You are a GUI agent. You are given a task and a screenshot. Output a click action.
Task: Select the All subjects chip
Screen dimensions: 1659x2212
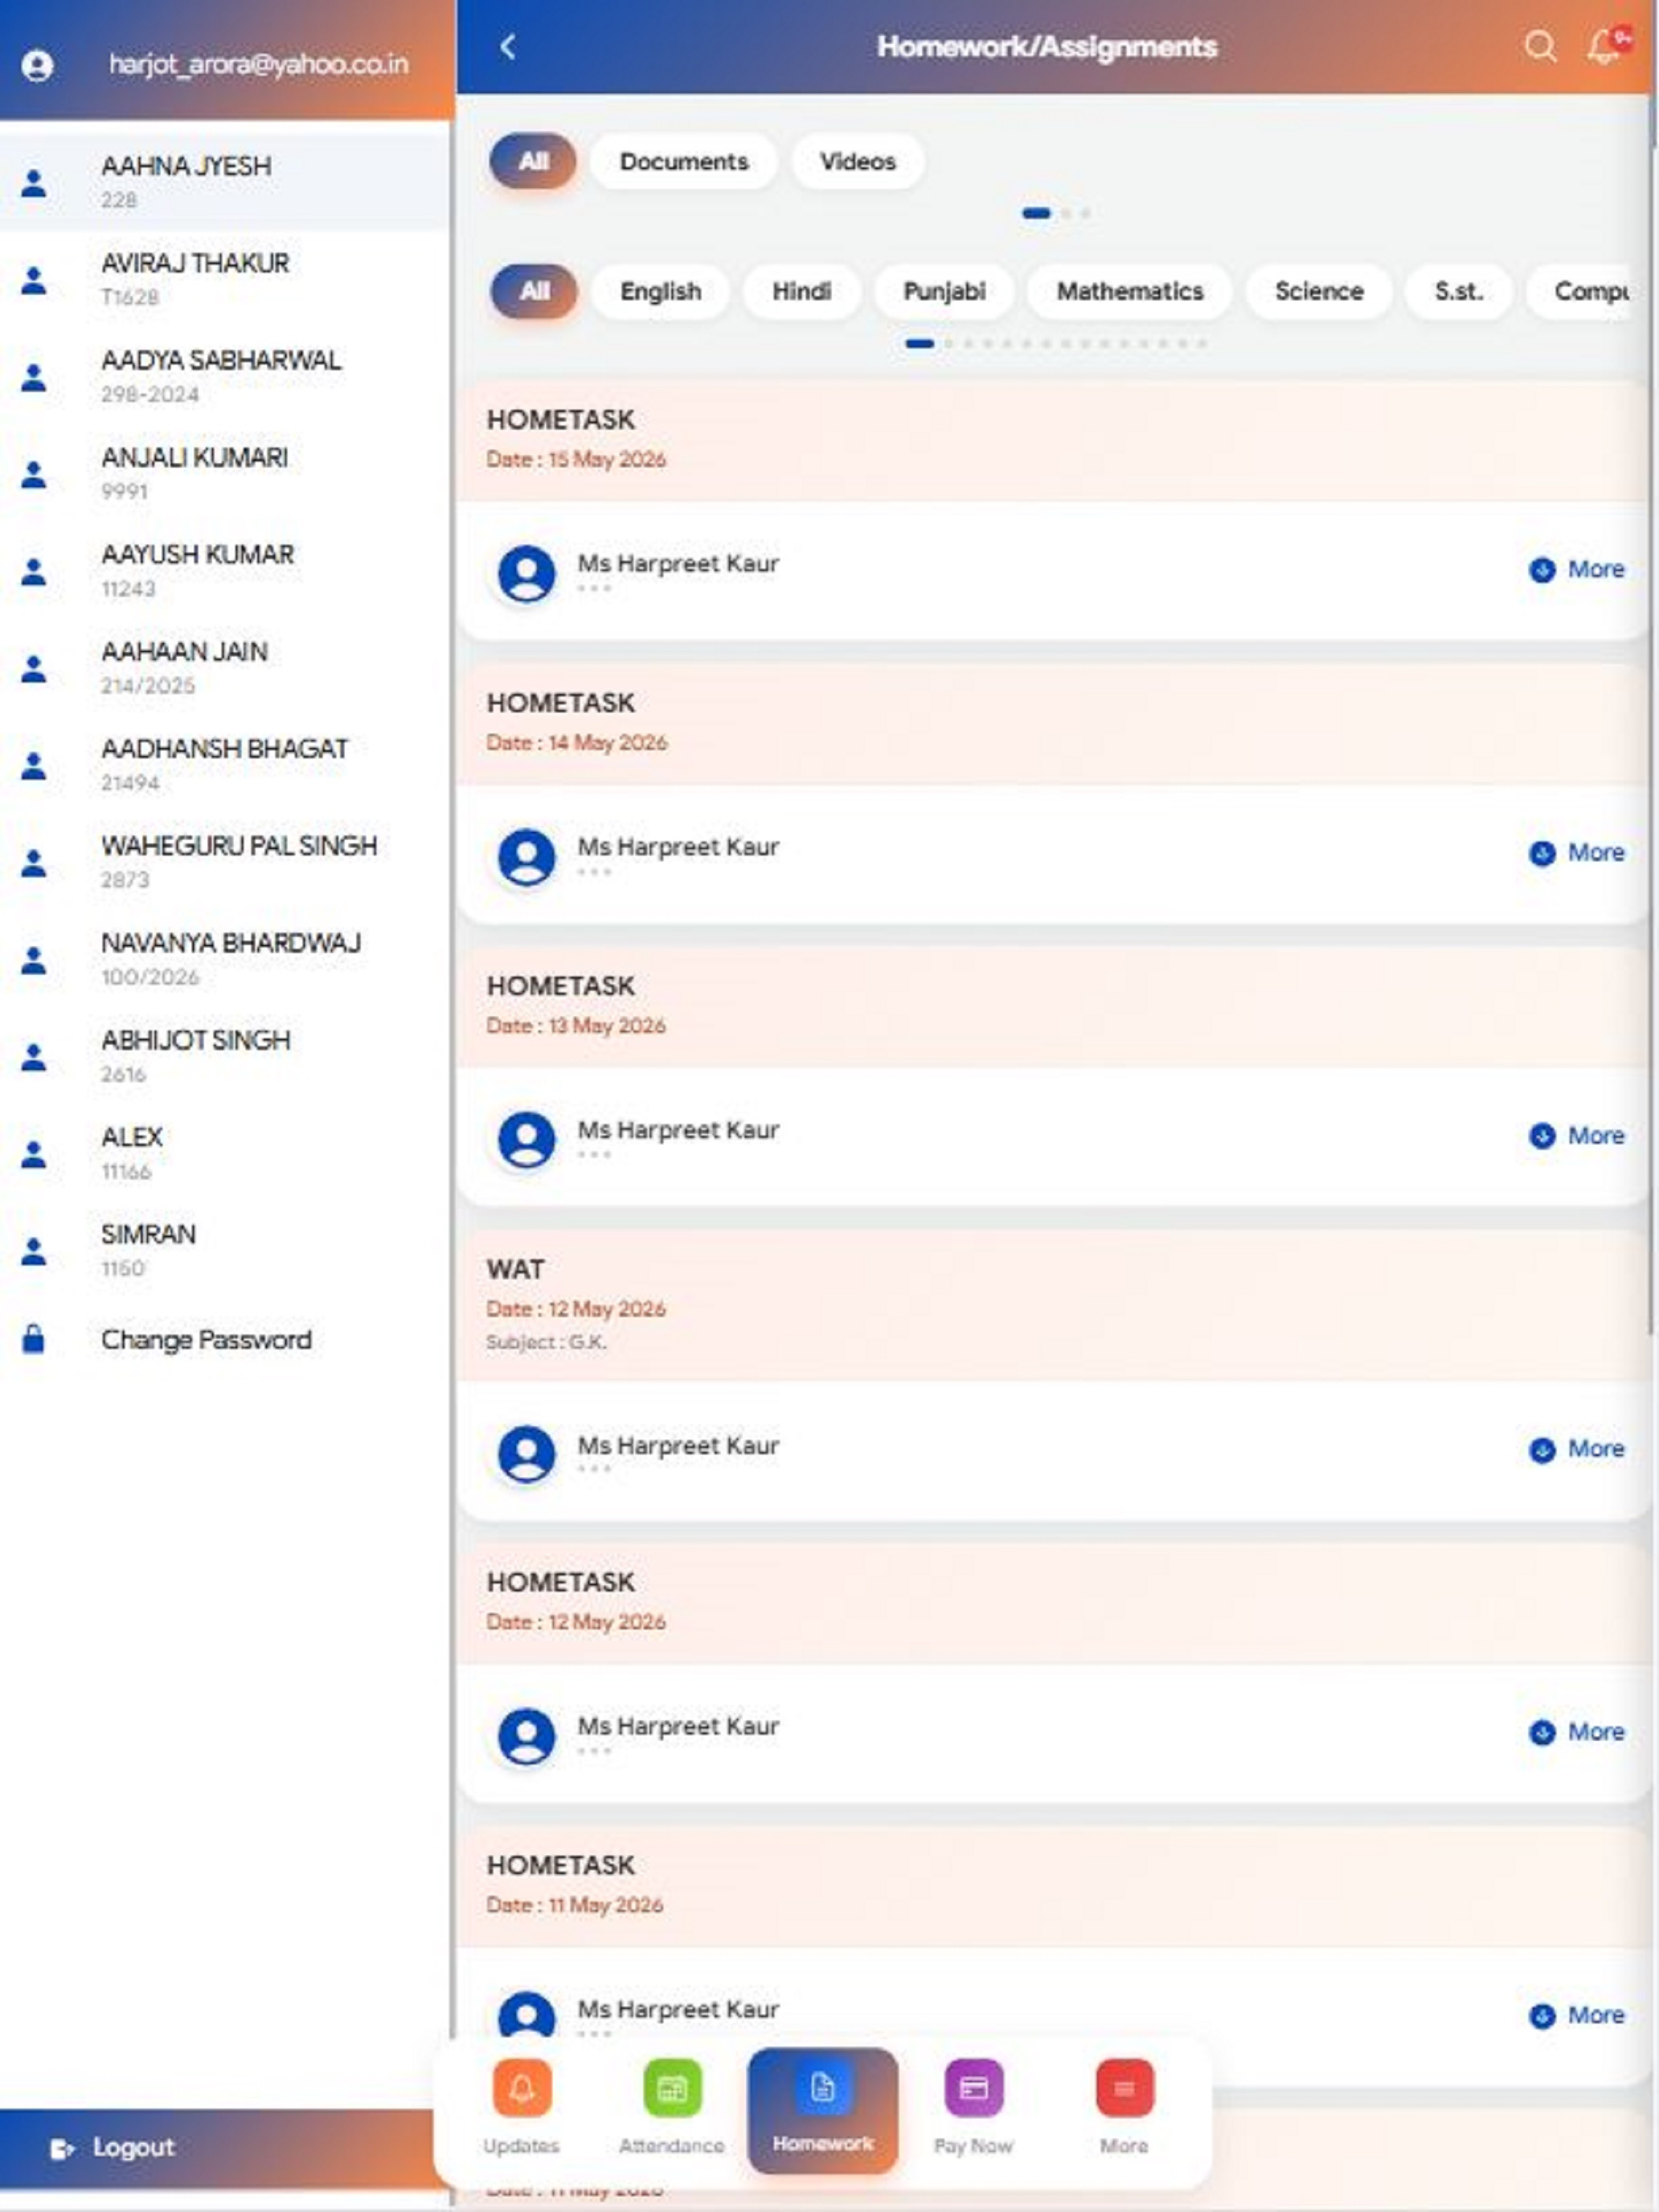tap(534, 291)
